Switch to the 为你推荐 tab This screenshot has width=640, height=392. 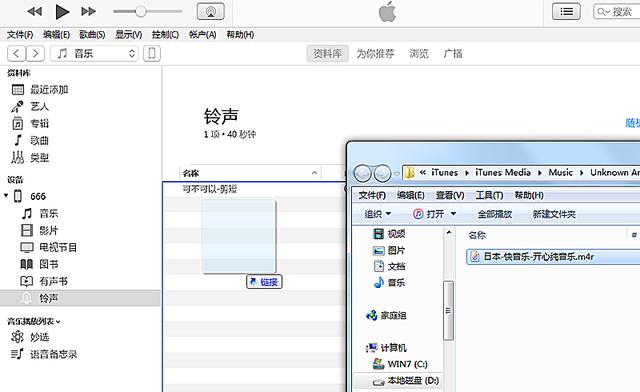[376, 53]
